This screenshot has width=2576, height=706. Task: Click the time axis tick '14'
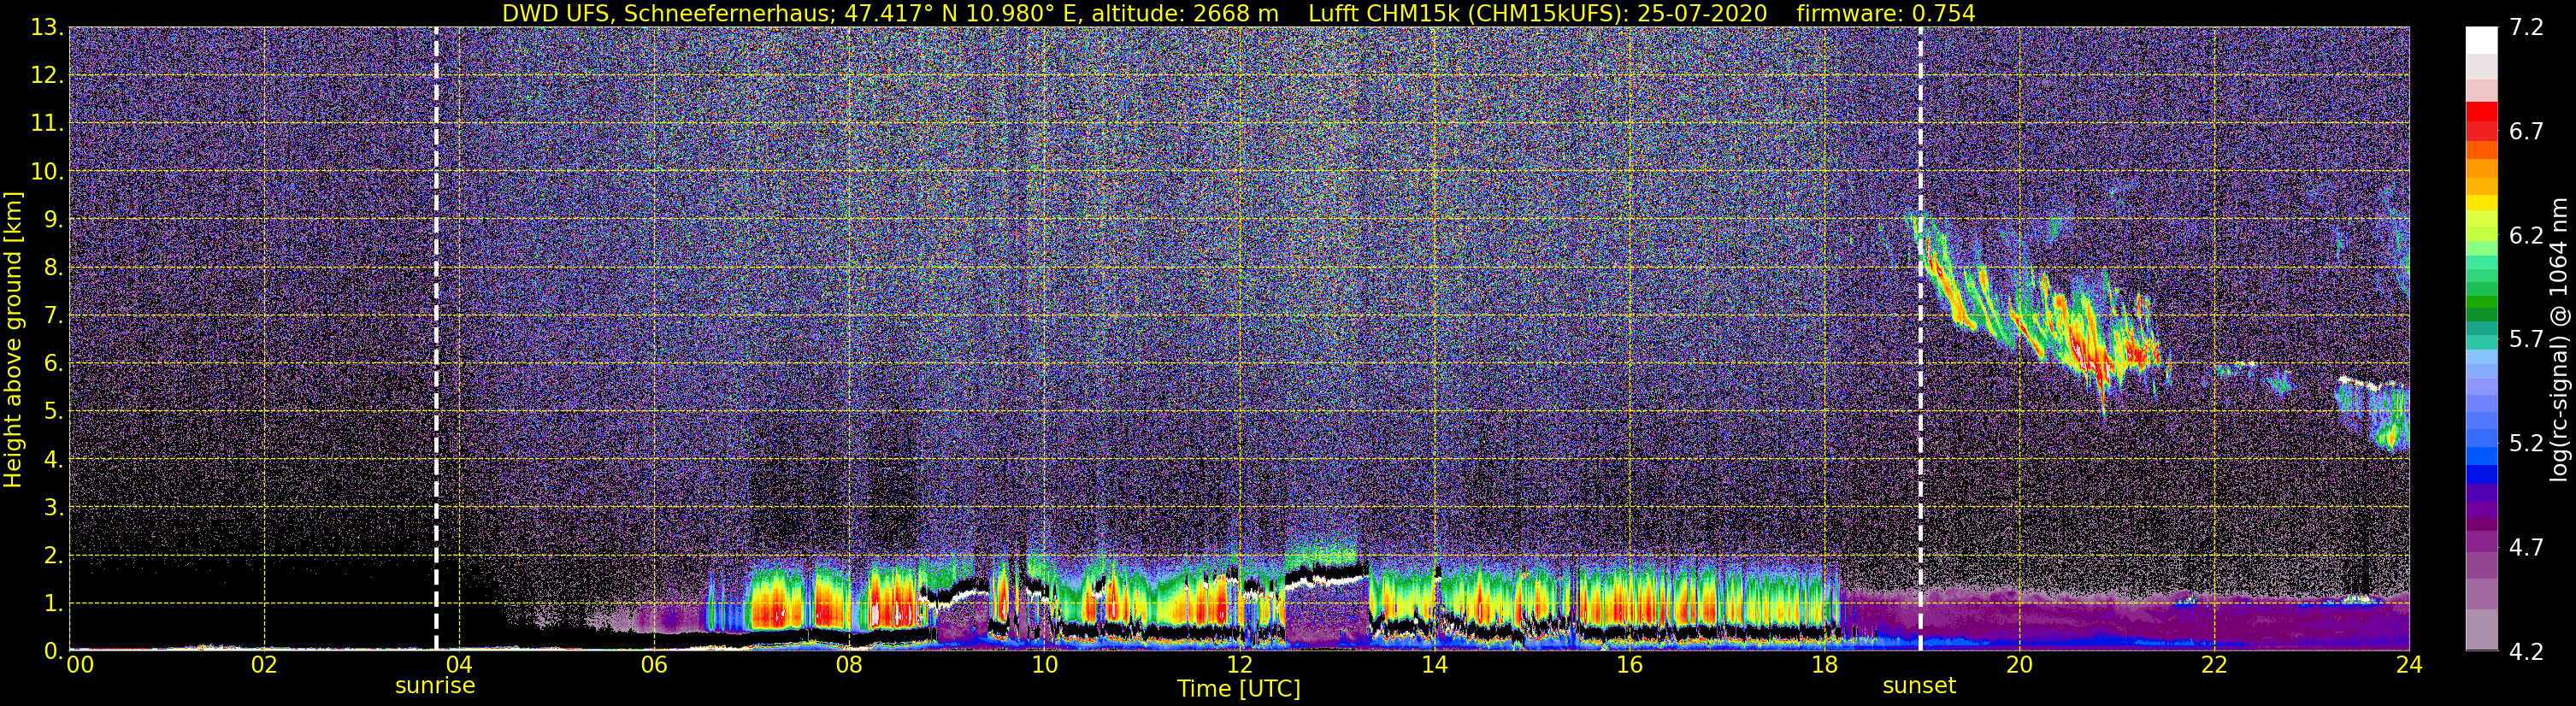pyautogui.click(x=1434, y=665)
